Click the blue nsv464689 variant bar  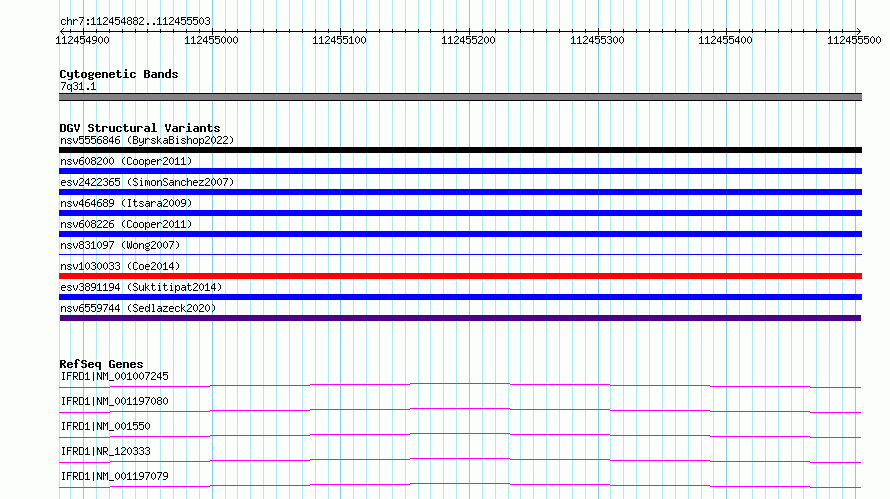pyautogui.click(x=460, y=213)
